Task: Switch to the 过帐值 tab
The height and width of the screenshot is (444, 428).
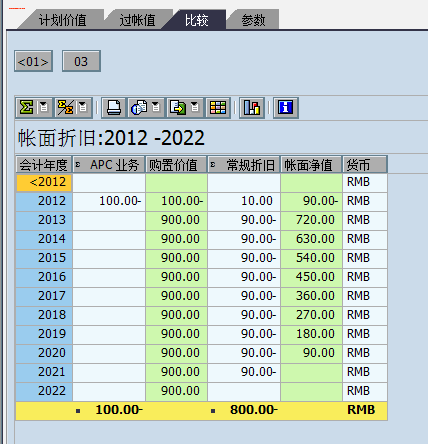Action: [137, 20]
